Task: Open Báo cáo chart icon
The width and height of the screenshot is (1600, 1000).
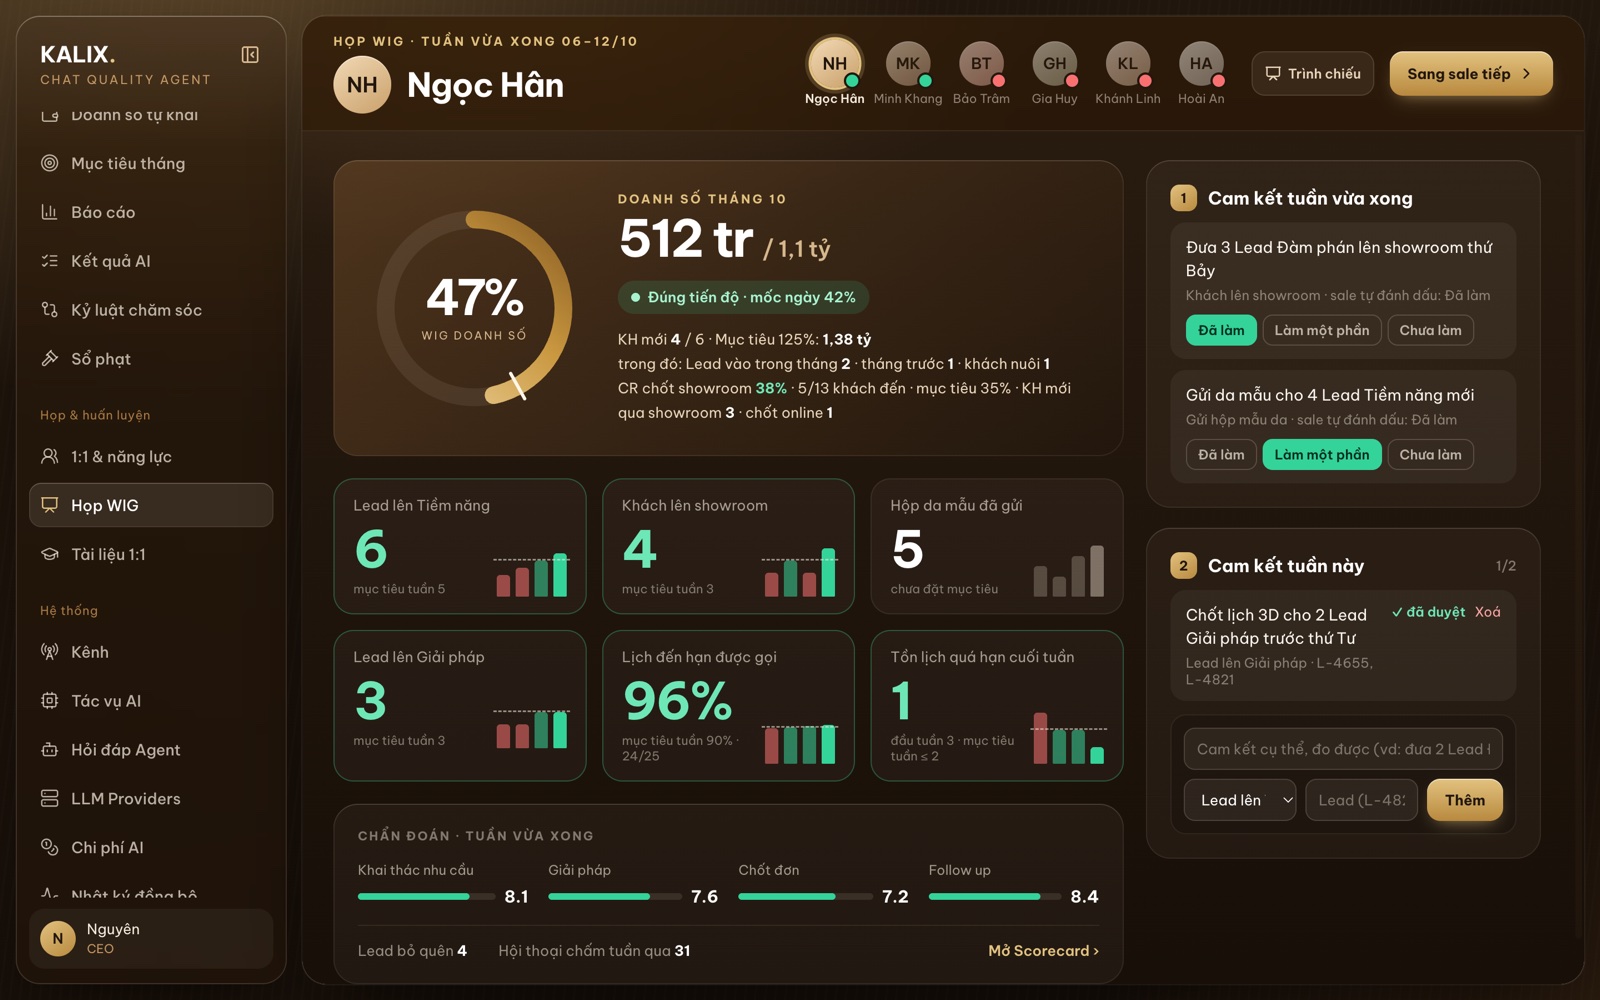Action: click(x=49, y=212)
